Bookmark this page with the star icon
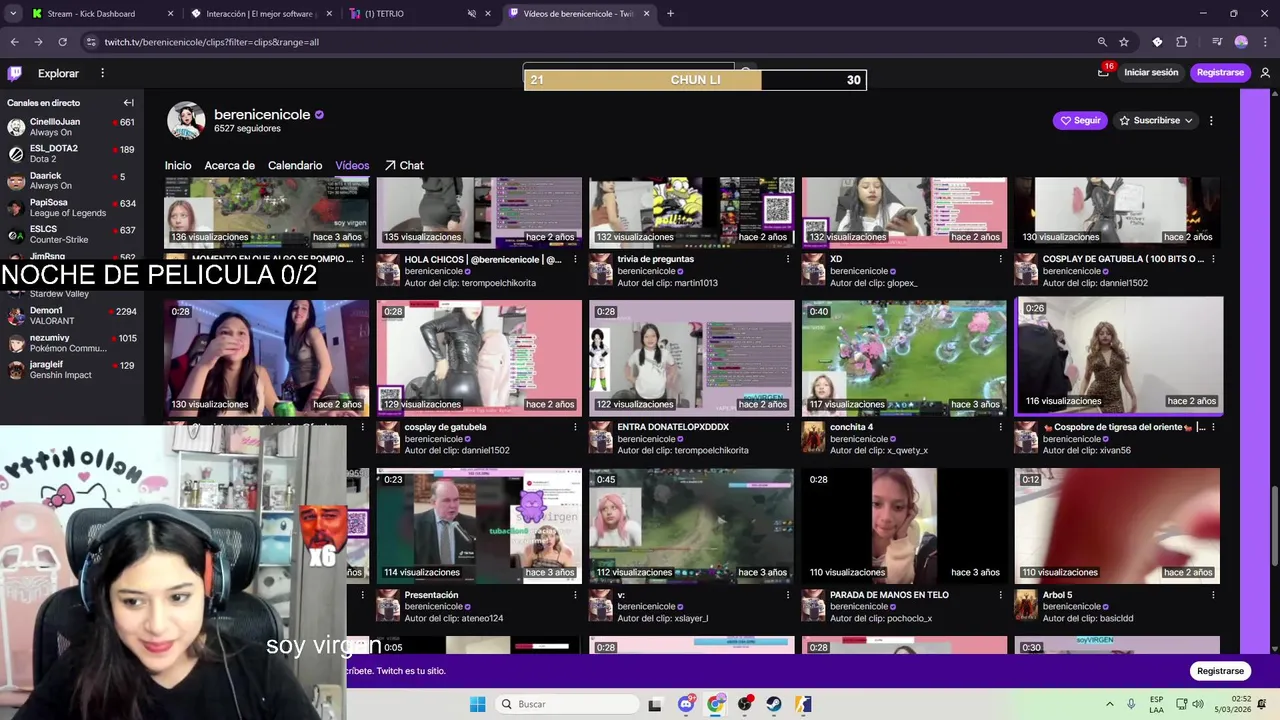The height and width of the screenshot is (720, 1280). [x=1124, y=42]
